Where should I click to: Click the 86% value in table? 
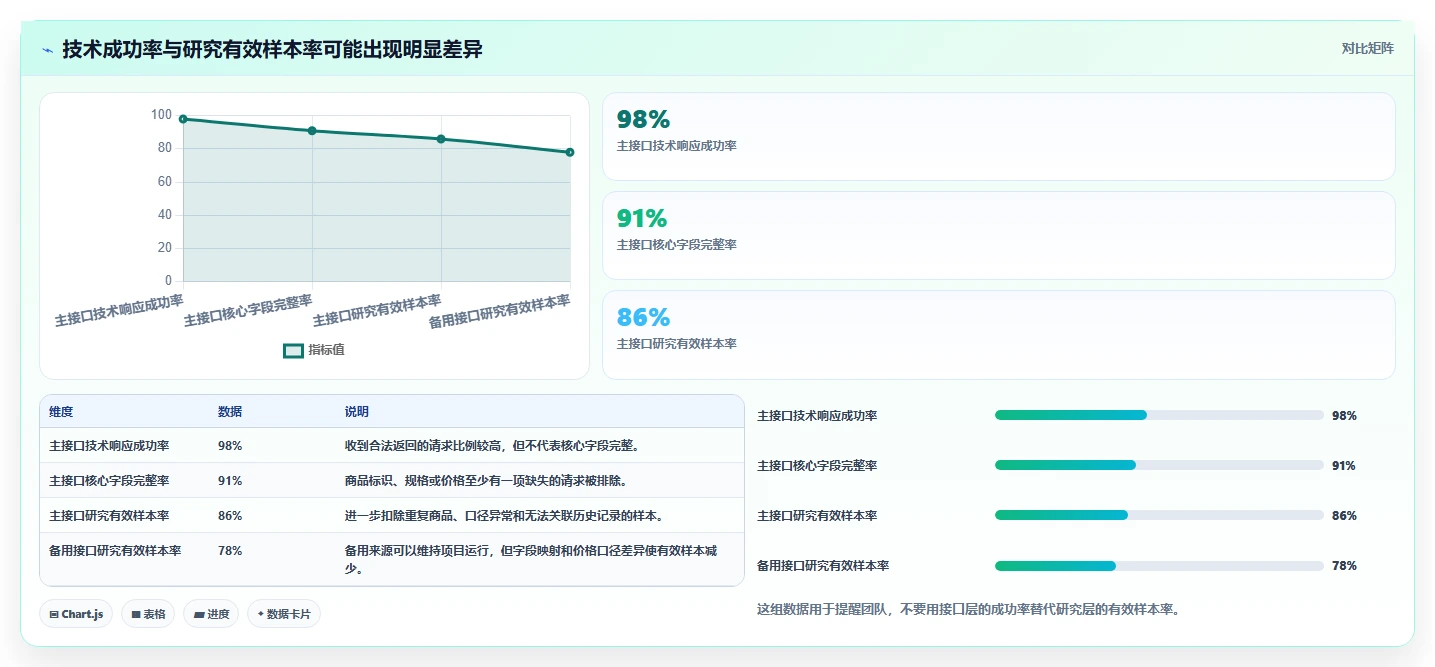(x=230, y=516)
